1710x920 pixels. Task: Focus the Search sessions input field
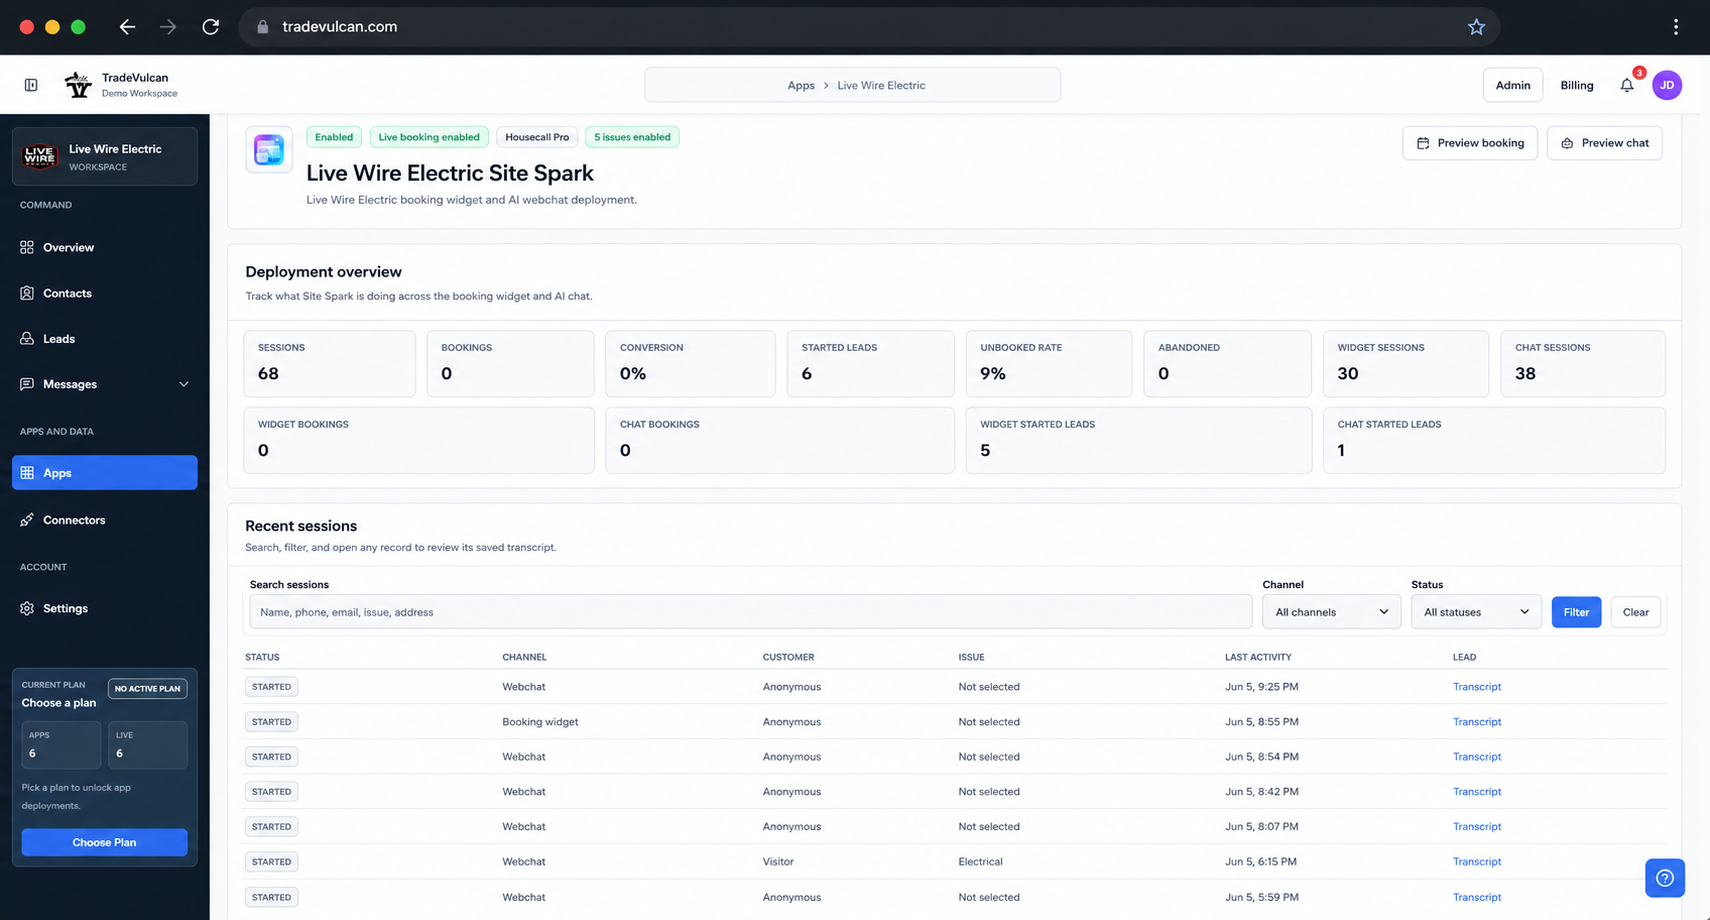[750, 612]
